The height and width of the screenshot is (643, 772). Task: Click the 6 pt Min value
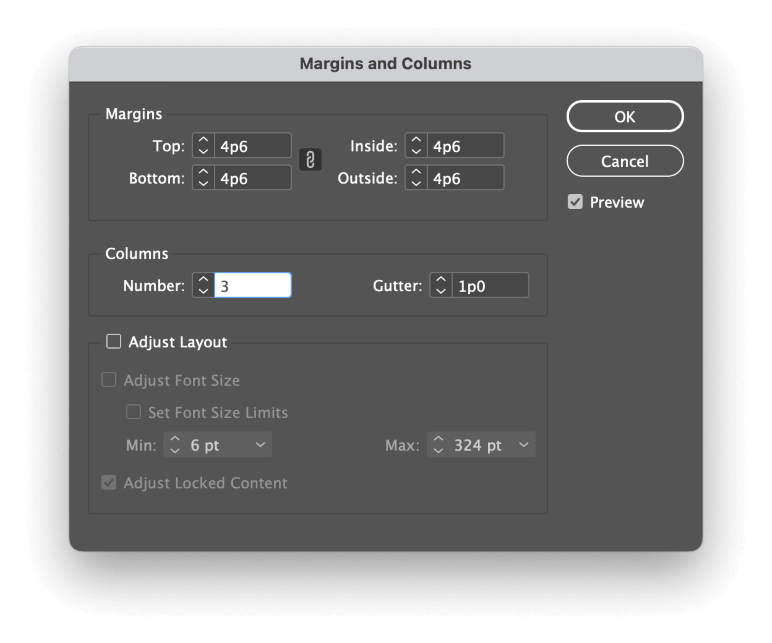205,445
